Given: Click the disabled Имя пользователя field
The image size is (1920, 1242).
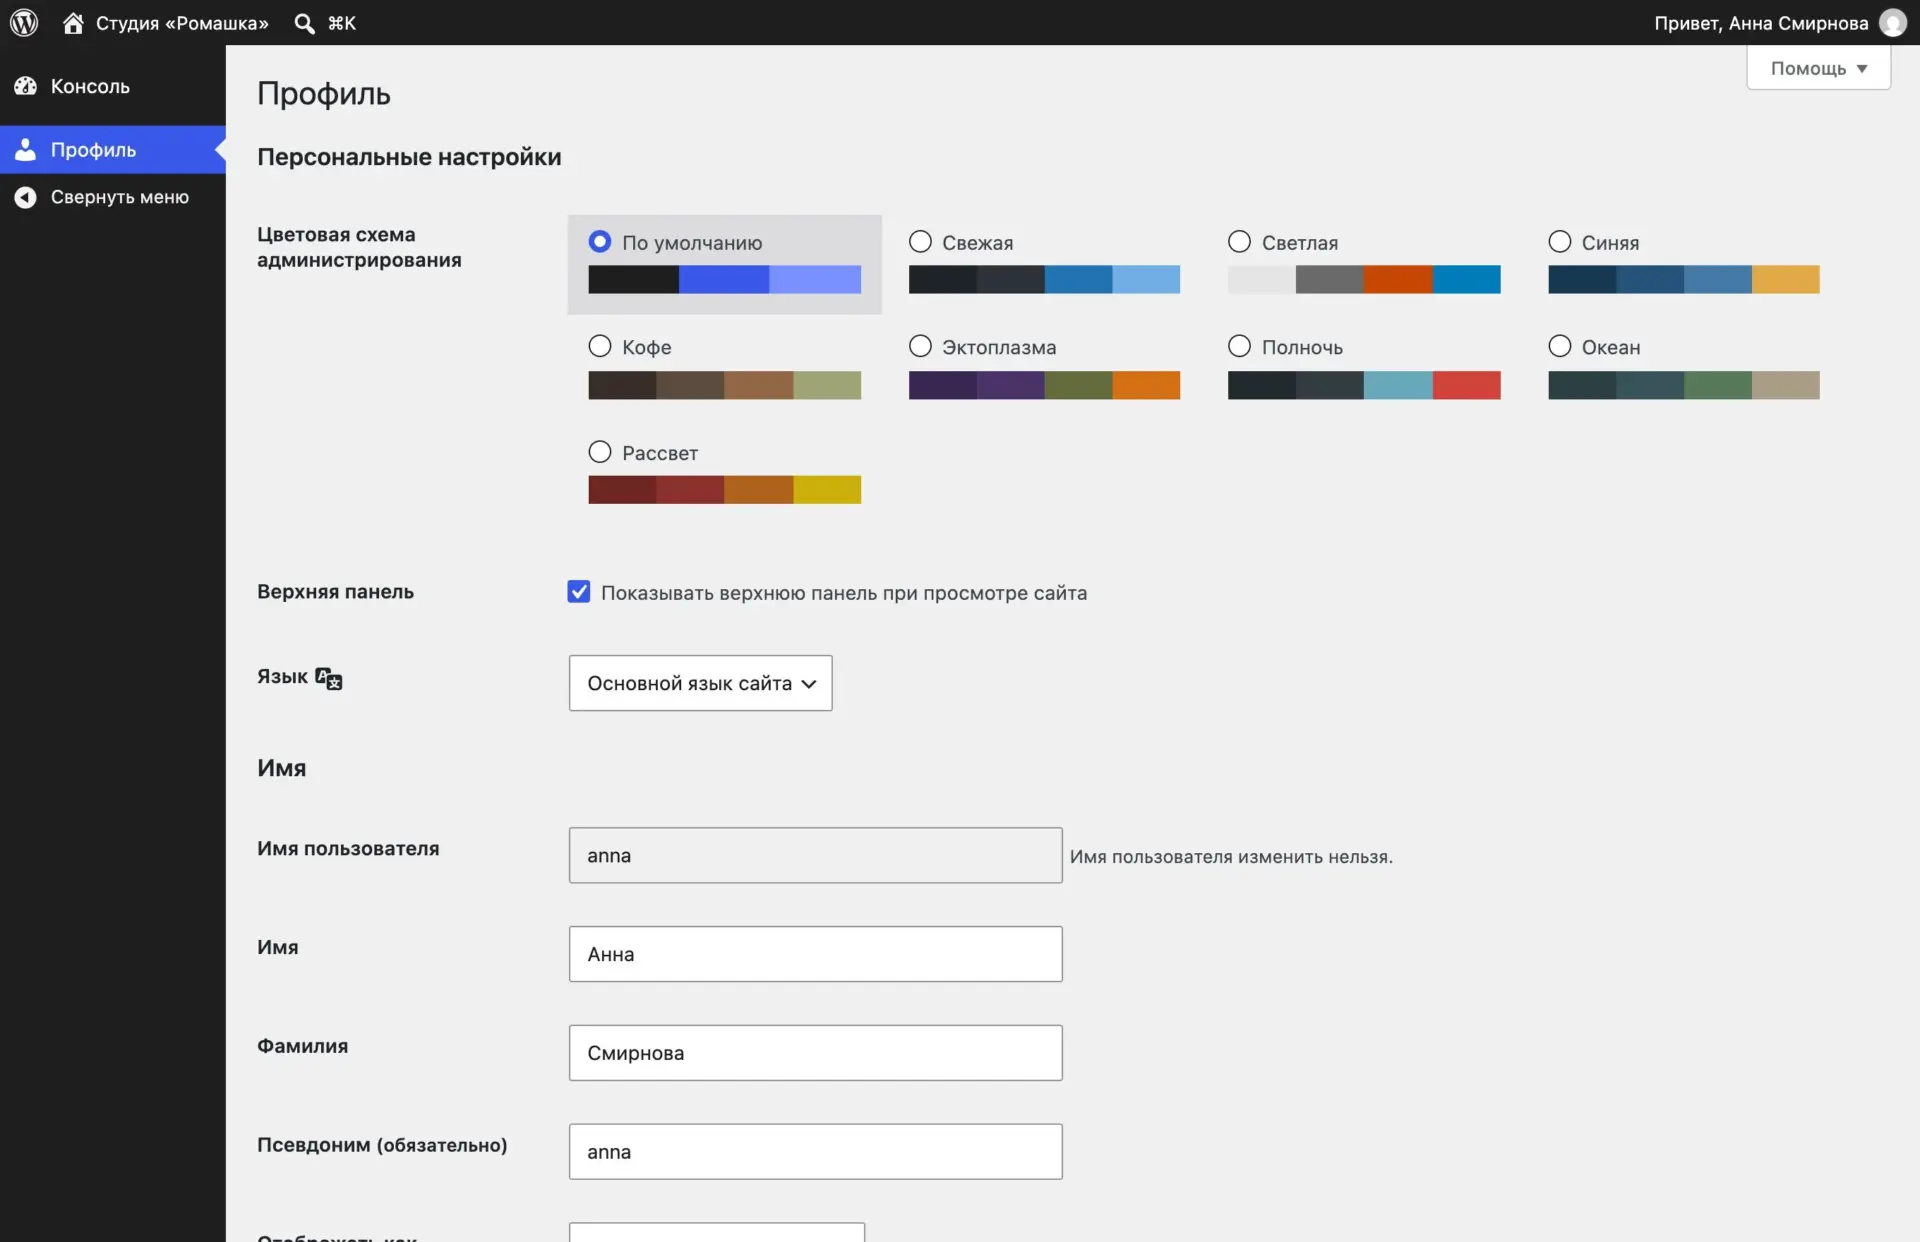Looking at the screenshot, I should coord(815,855).
